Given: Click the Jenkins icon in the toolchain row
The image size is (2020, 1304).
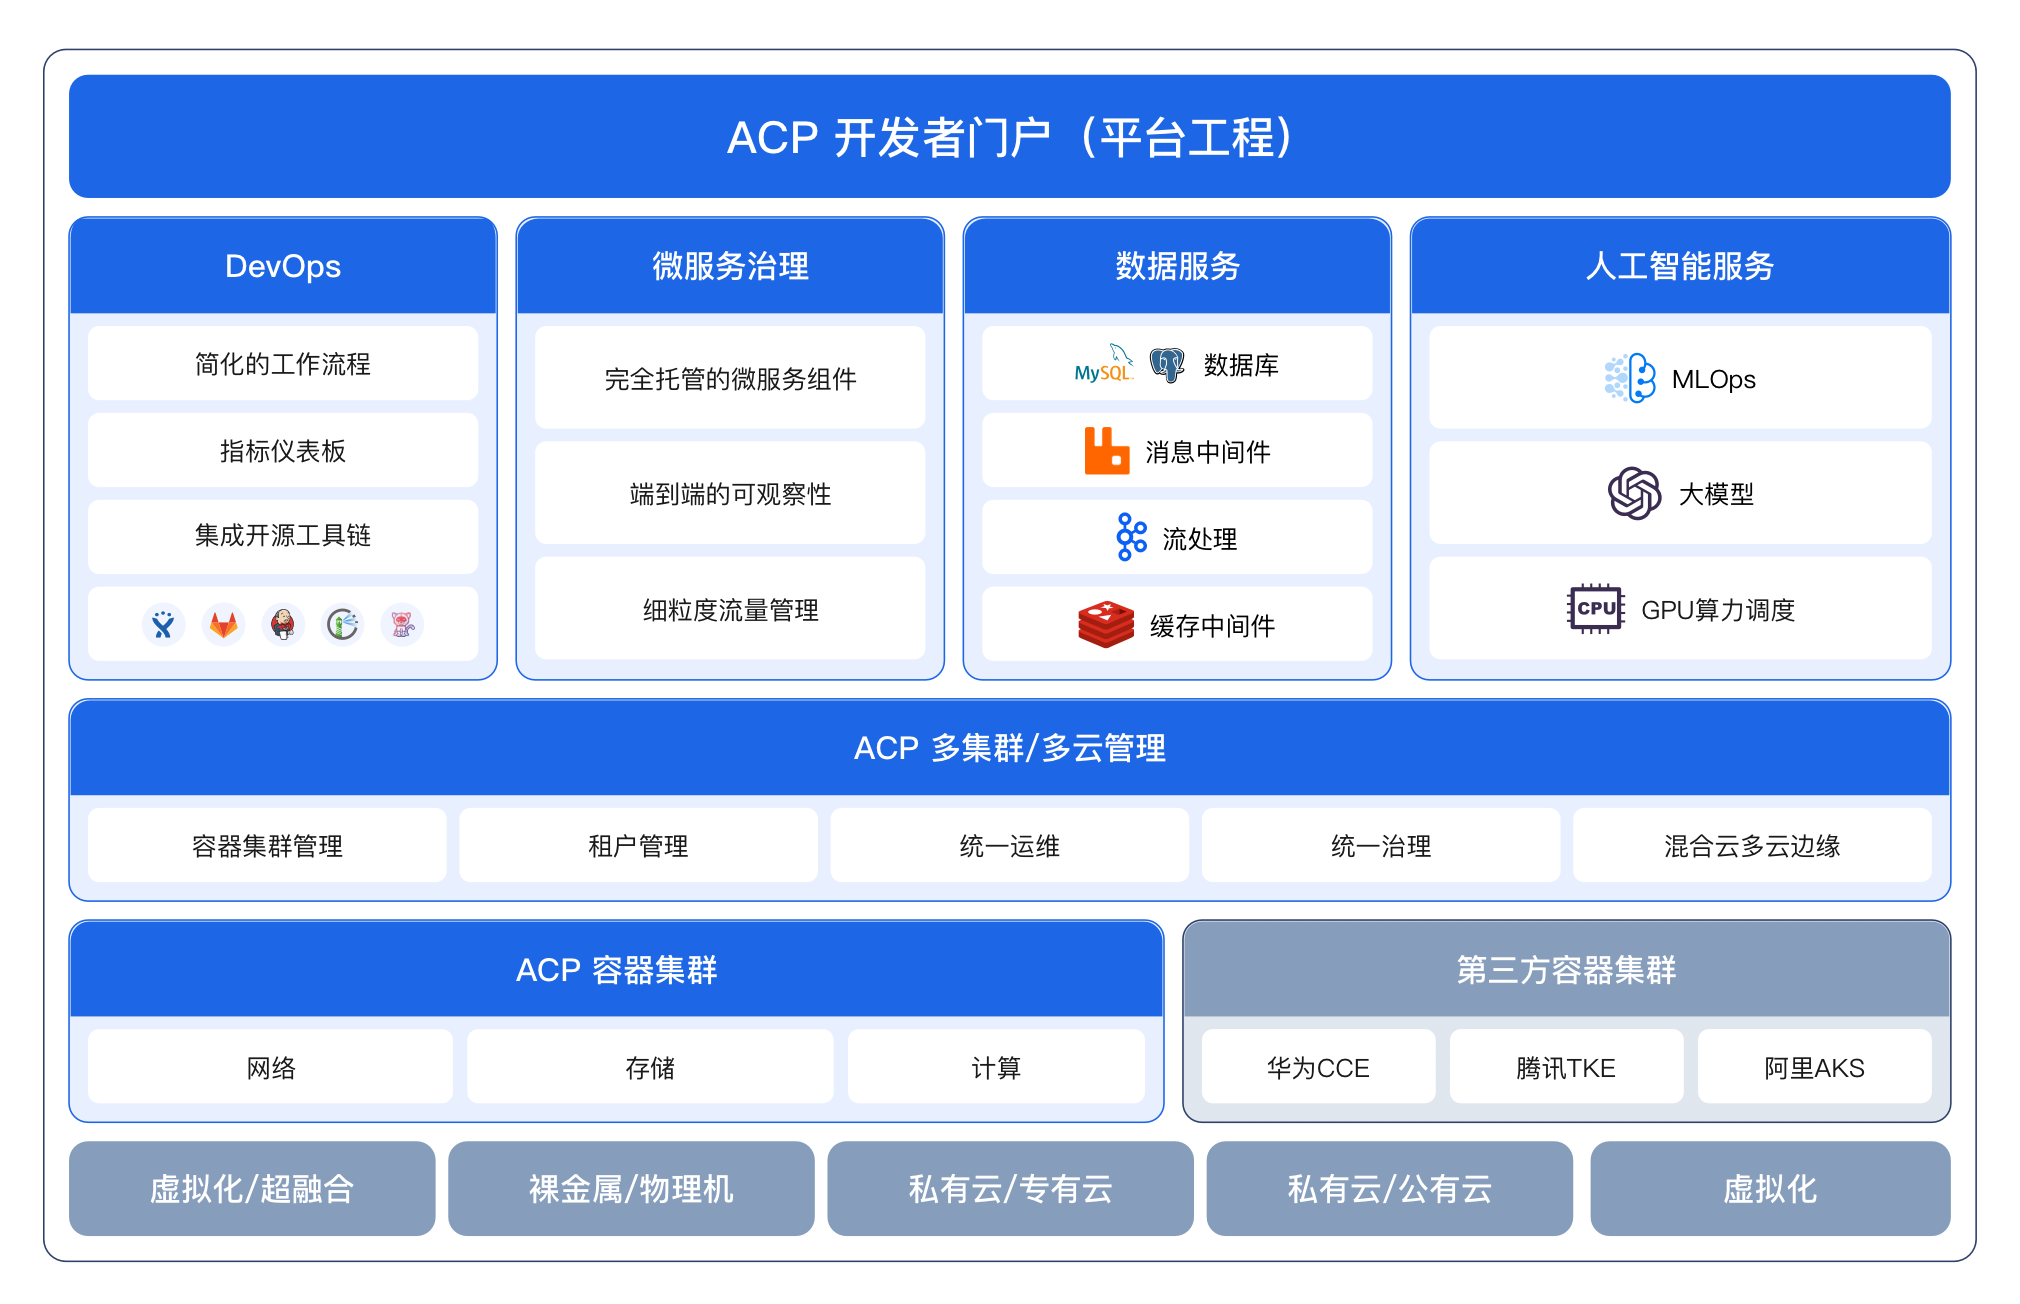Looking at the screenshot, I should [283, 624].
